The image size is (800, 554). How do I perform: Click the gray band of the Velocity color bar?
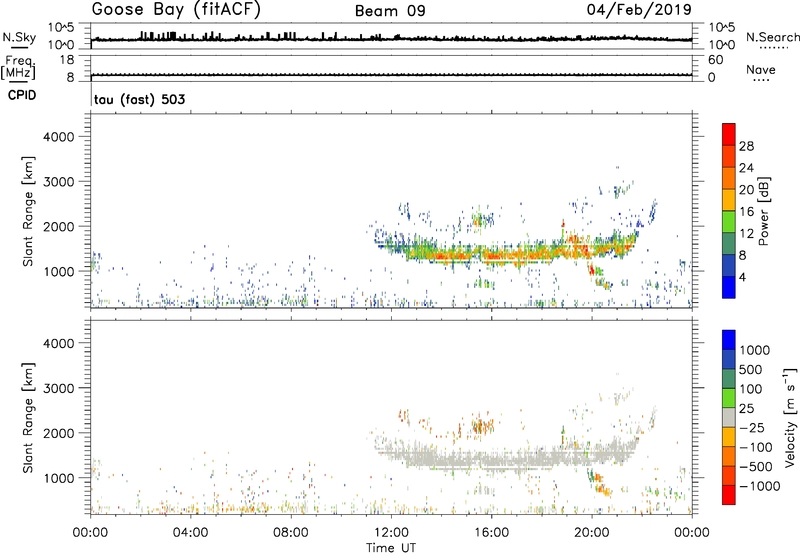(x=729, y=417)
